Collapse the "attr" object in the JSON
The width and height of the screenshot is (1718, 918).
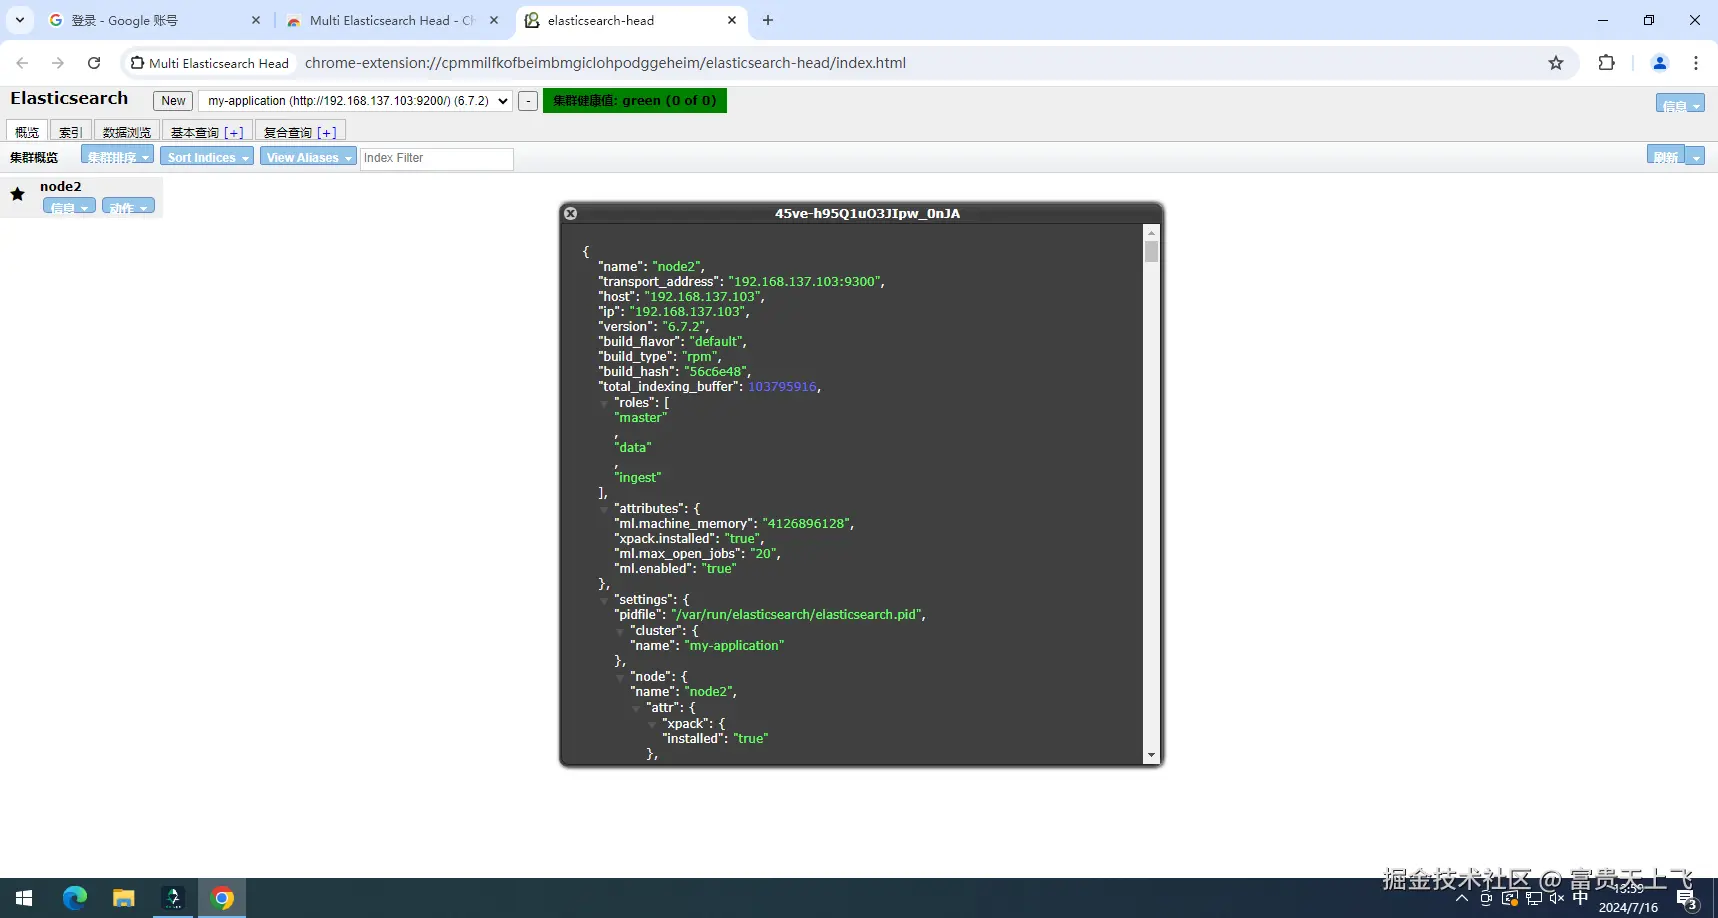[x=636, y=708]
